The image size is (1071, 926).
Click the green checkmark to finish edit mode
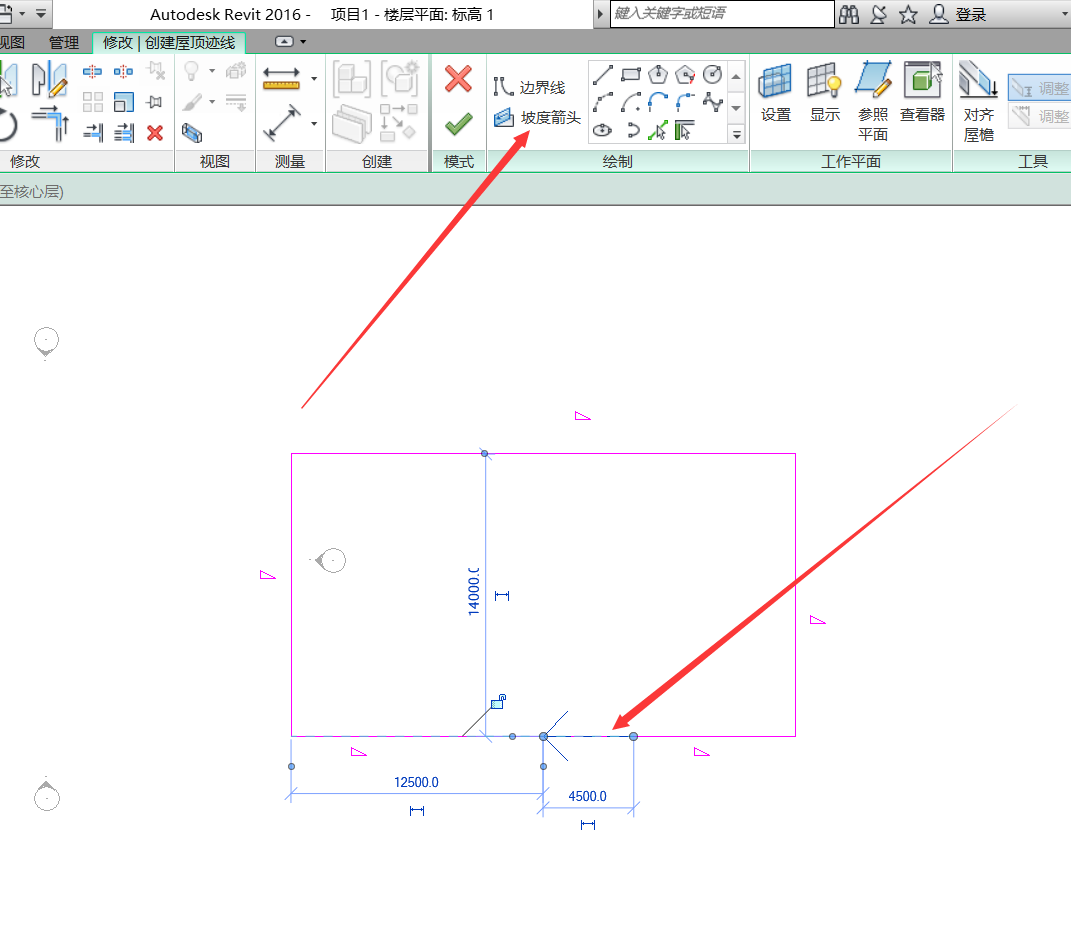(x=458, y=123)
